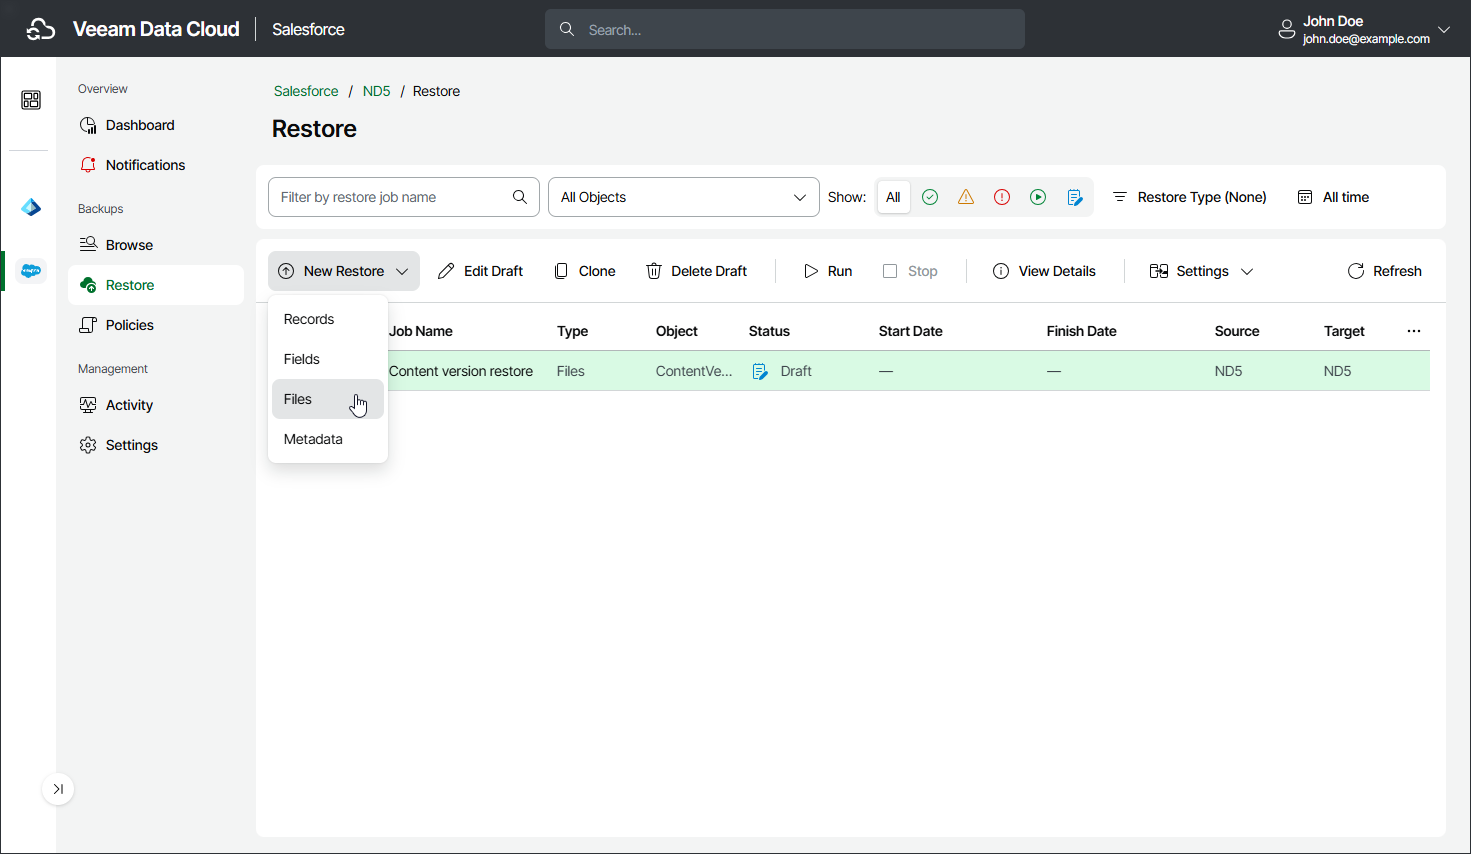Click Edit Draft in the toolbar

[480, 271]
